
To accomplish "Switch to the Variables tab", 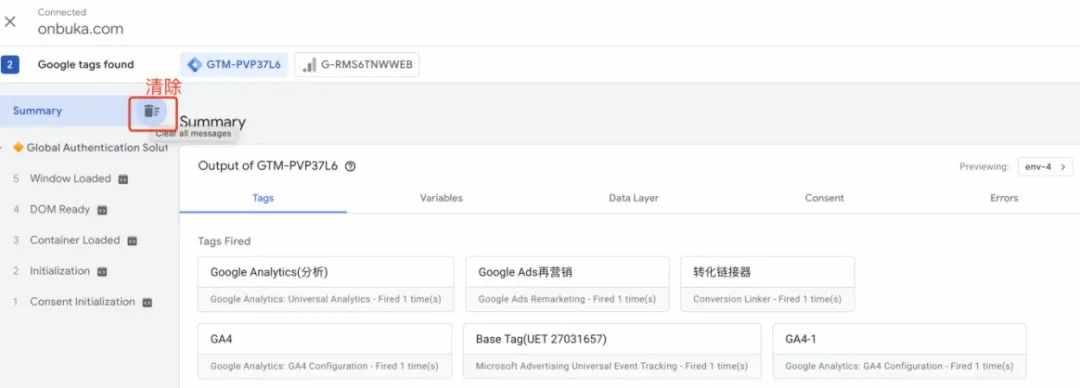I will [441, 198].
